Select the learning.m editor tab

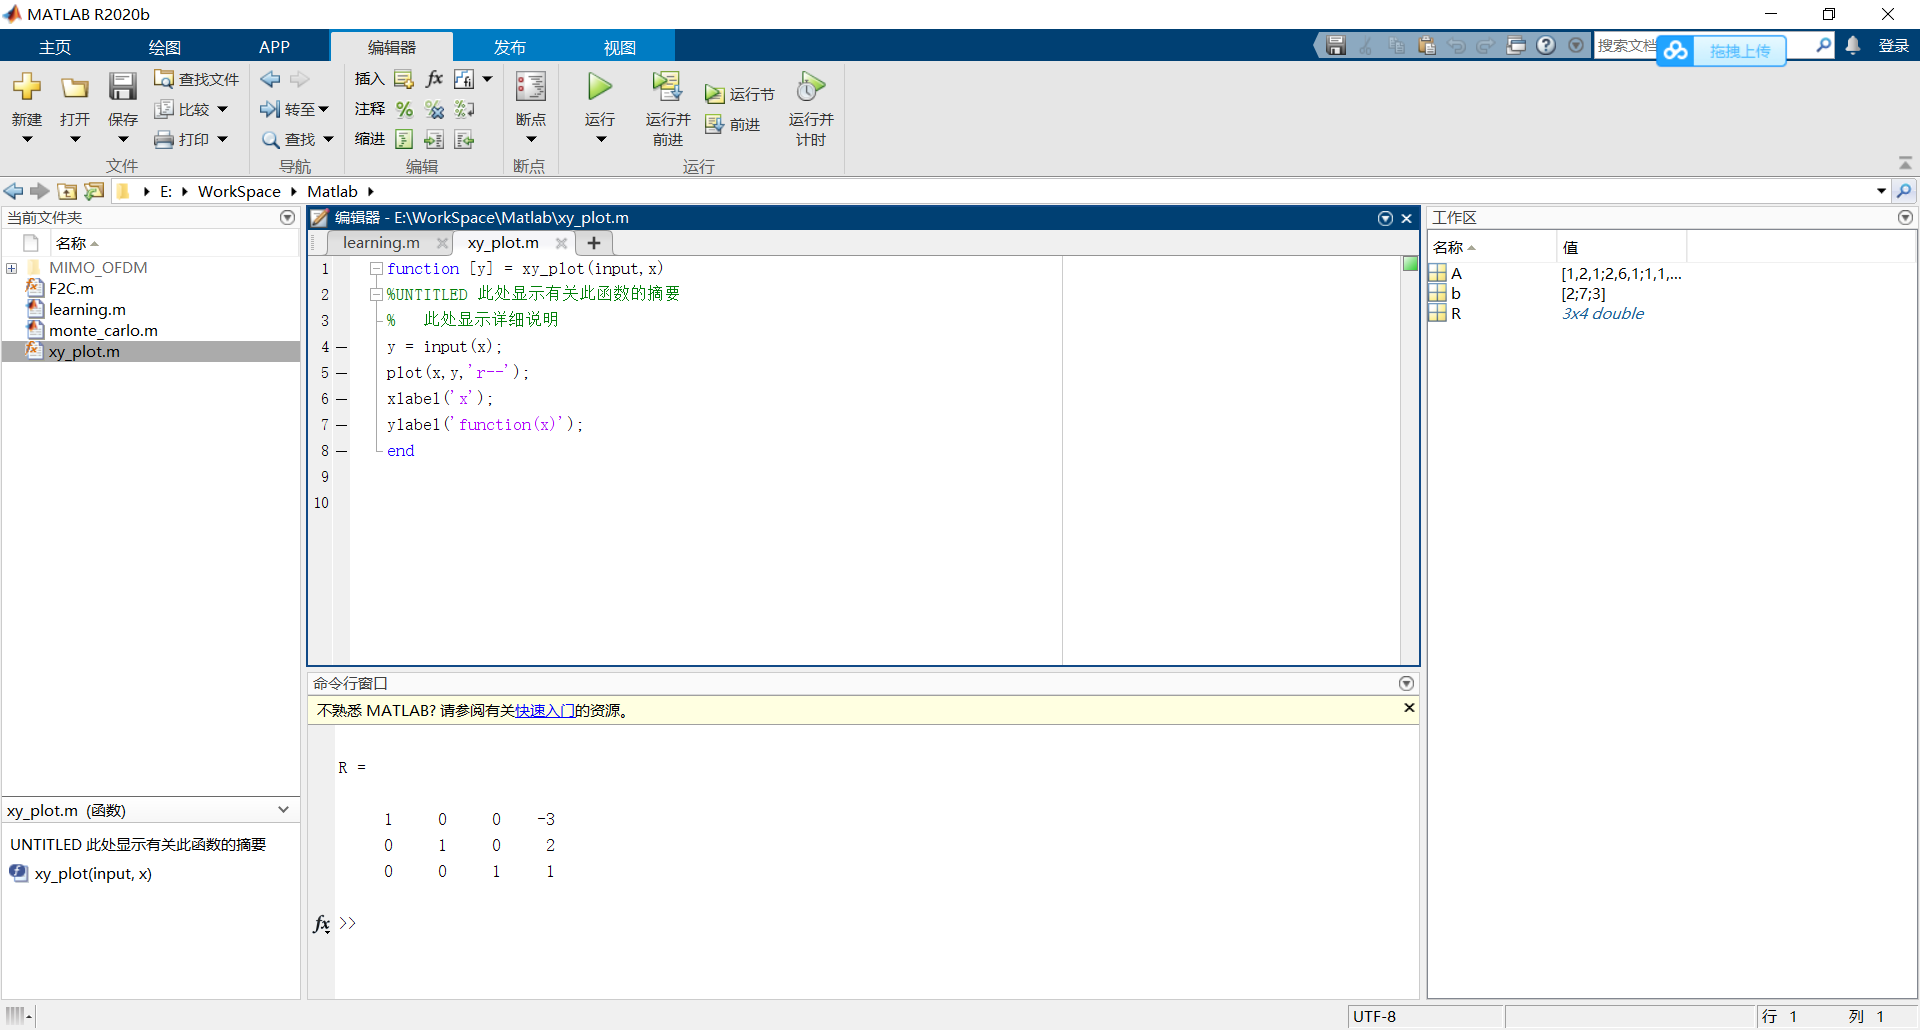tap(381, 243)
